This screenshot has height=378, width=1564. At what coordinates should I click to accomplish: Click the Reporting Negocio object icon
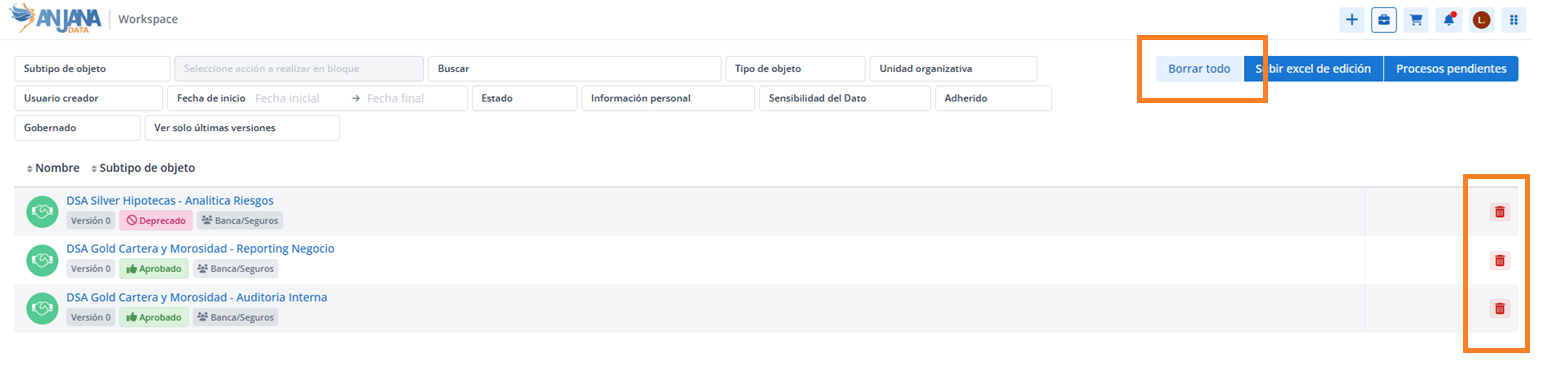coord(43,260)
